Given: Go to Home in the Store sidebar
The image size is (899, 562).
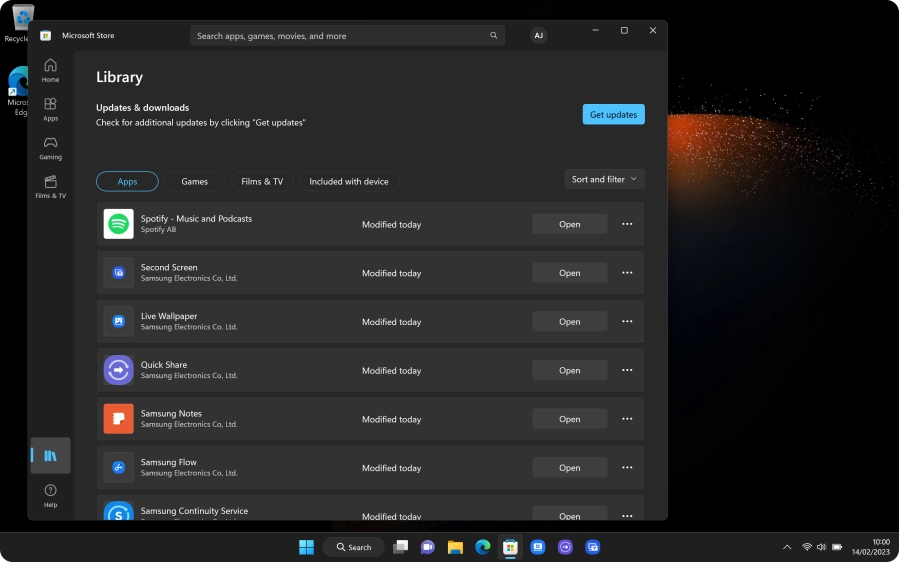Looking at the screenshot, I should [50, 70].
